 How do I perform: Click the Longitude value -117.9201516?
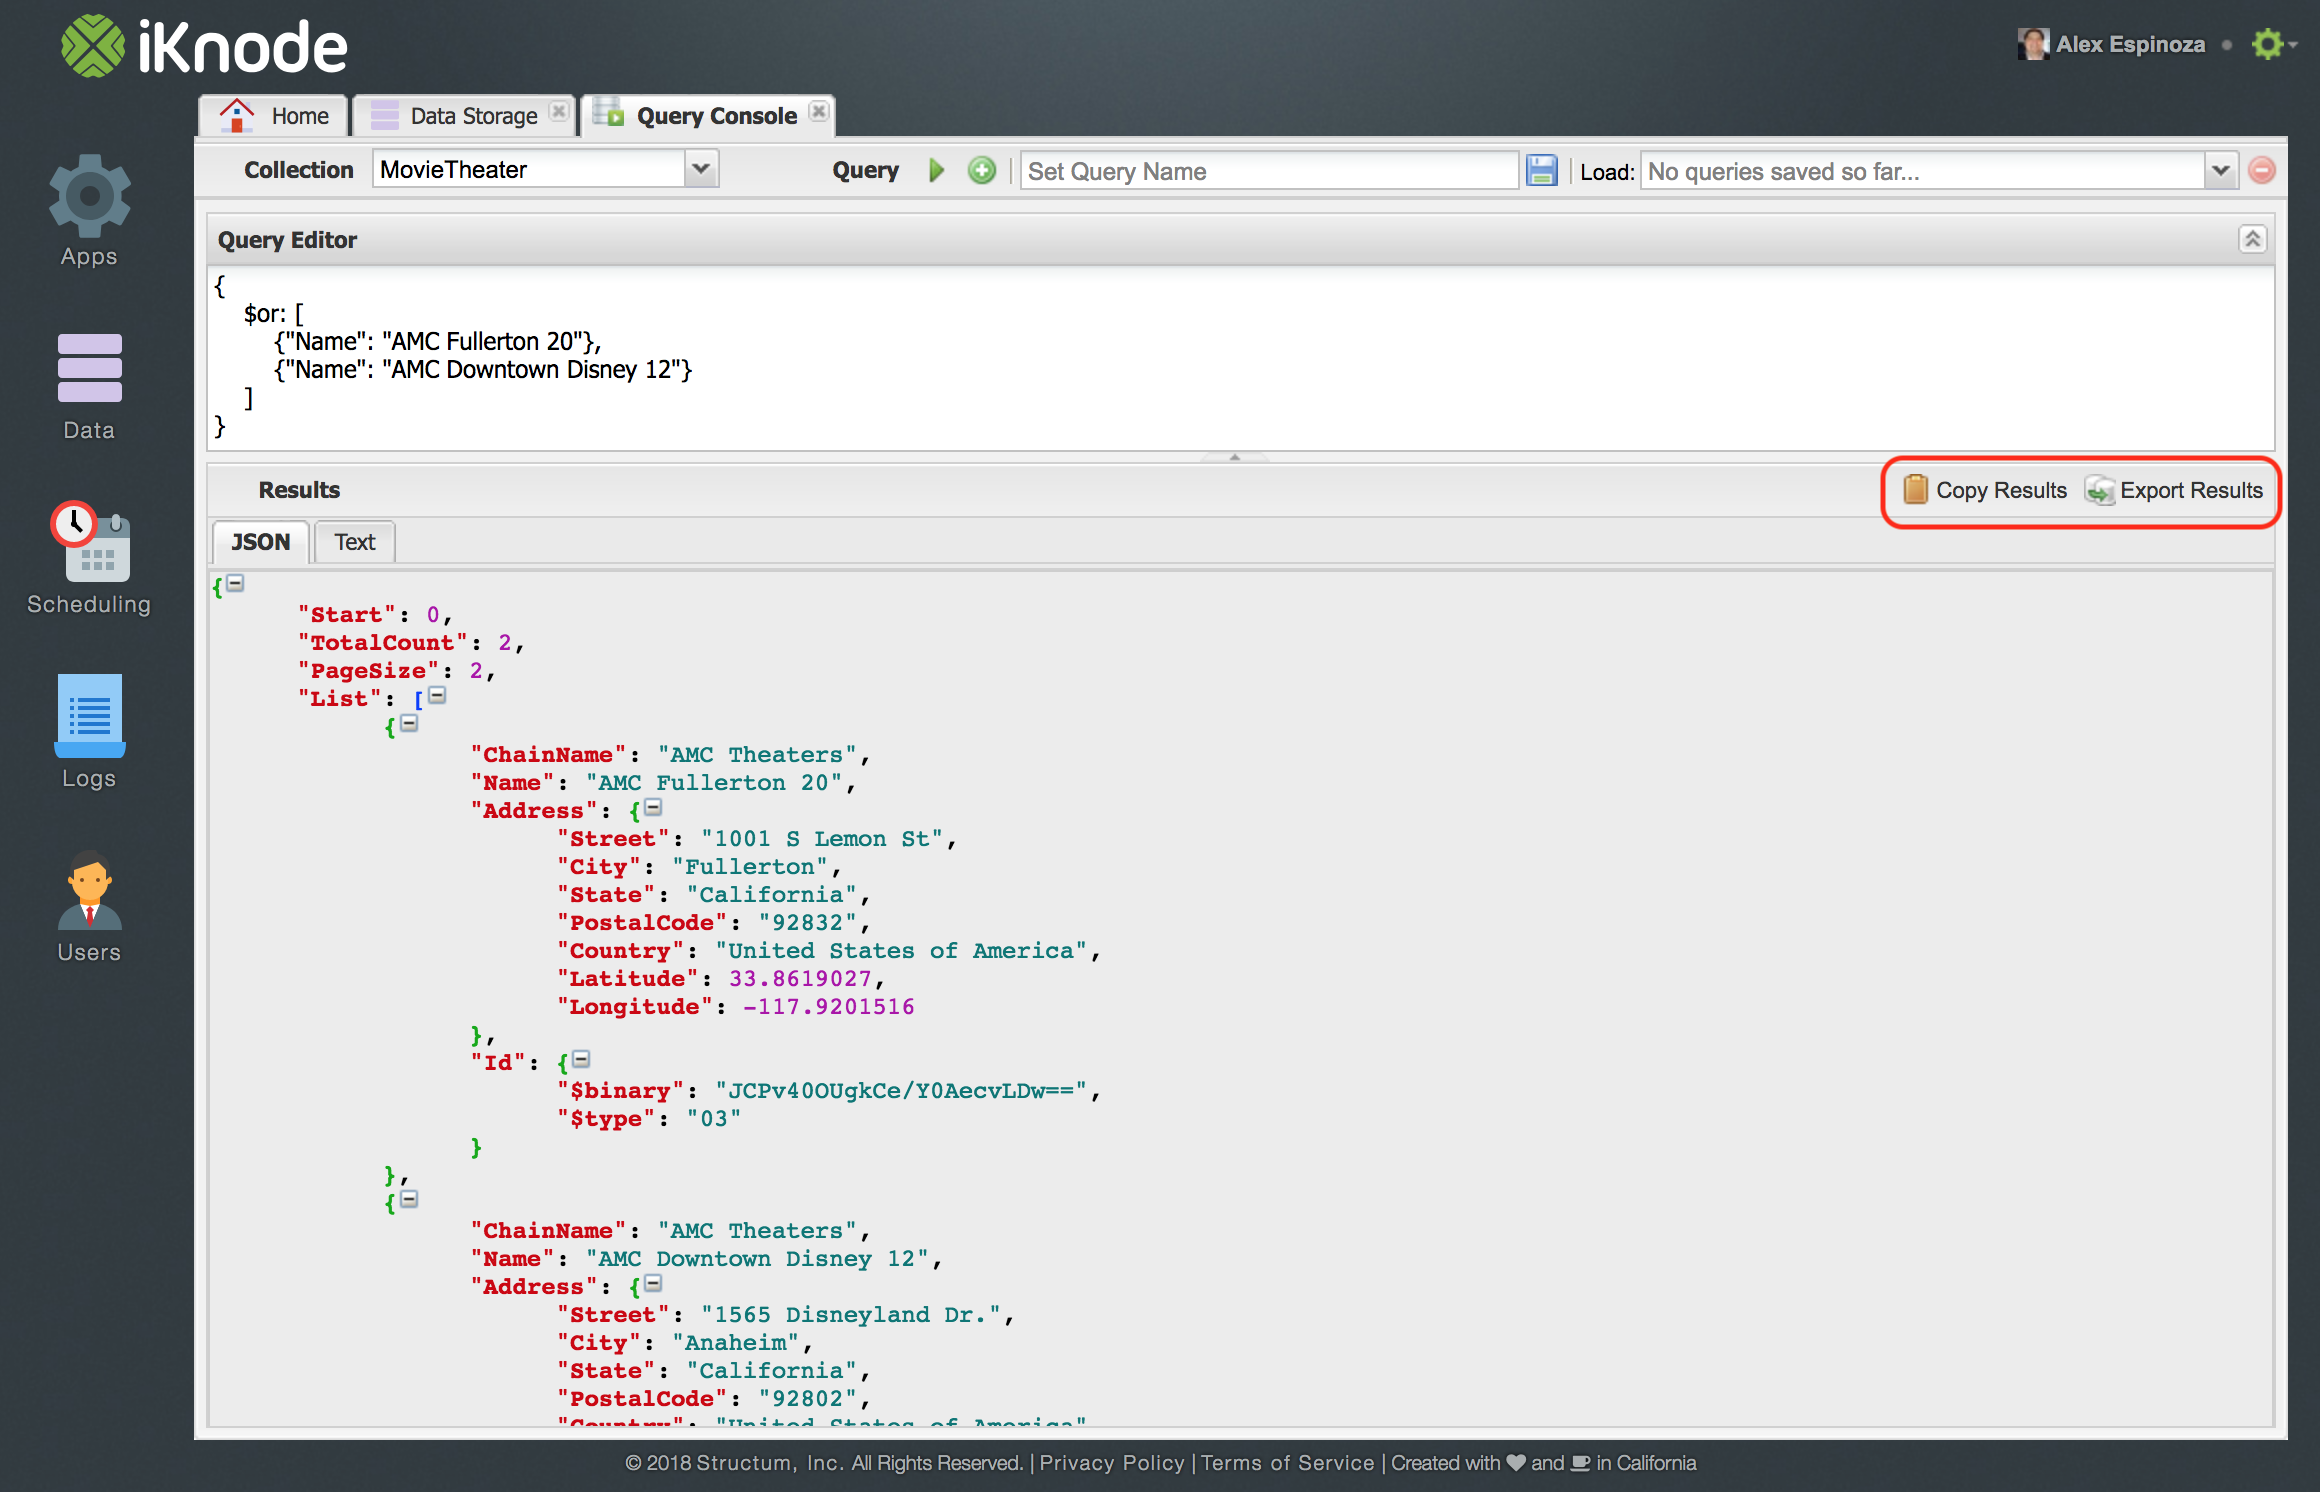pos(828,1006)
